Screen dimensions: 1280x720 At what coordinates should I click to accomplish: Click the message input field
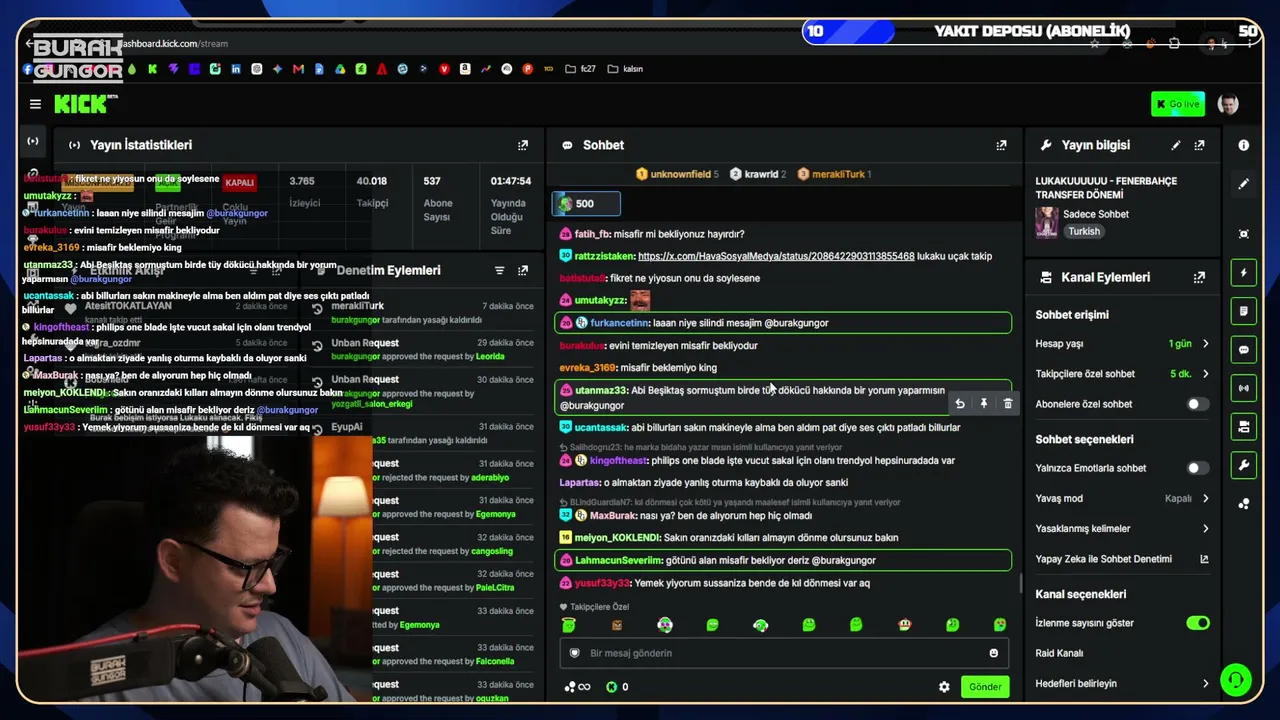[785, 653]
